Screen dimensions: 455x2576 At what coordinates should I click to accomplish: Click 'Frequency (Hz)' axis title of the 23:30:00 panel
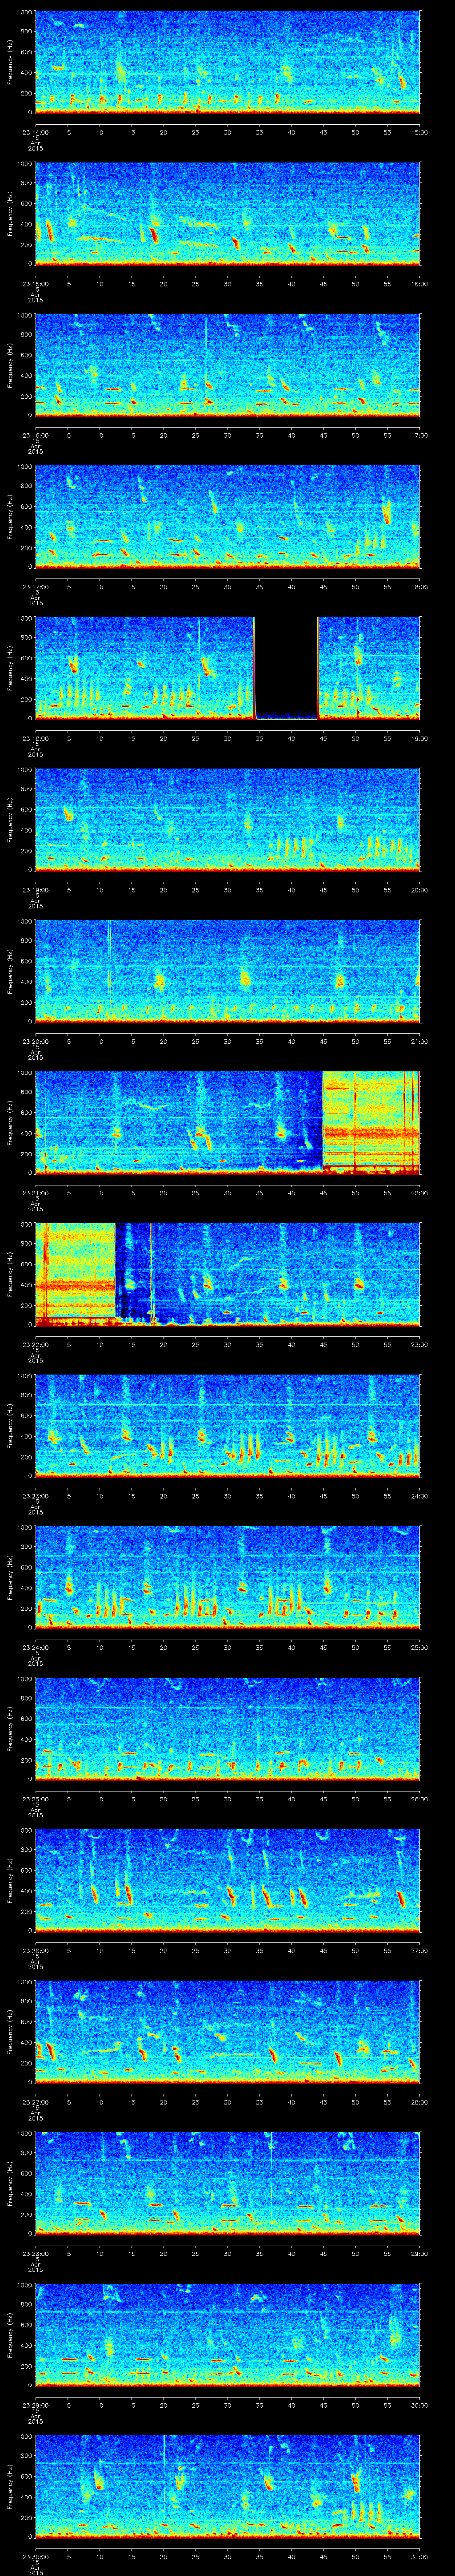coord(10,2486)
